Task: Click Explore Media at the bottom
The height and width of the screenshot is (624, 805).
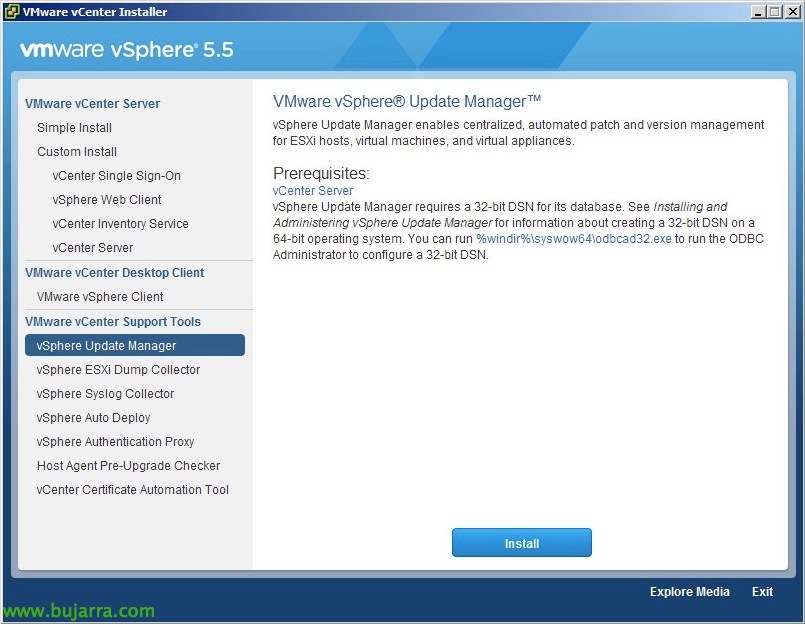Action: click(x=689, y=592)
